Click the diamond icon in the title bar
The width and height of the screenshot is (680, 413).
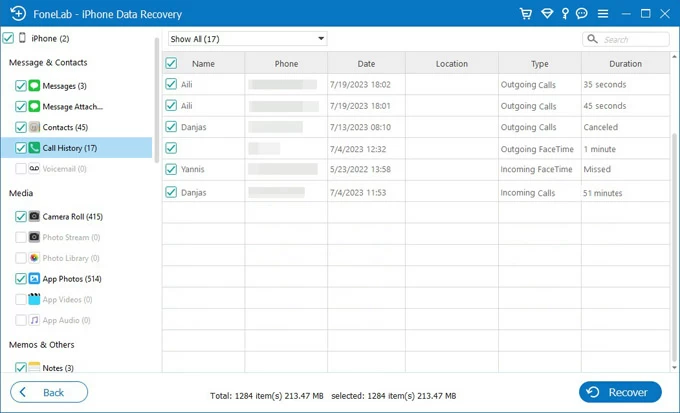coord(547,14)
